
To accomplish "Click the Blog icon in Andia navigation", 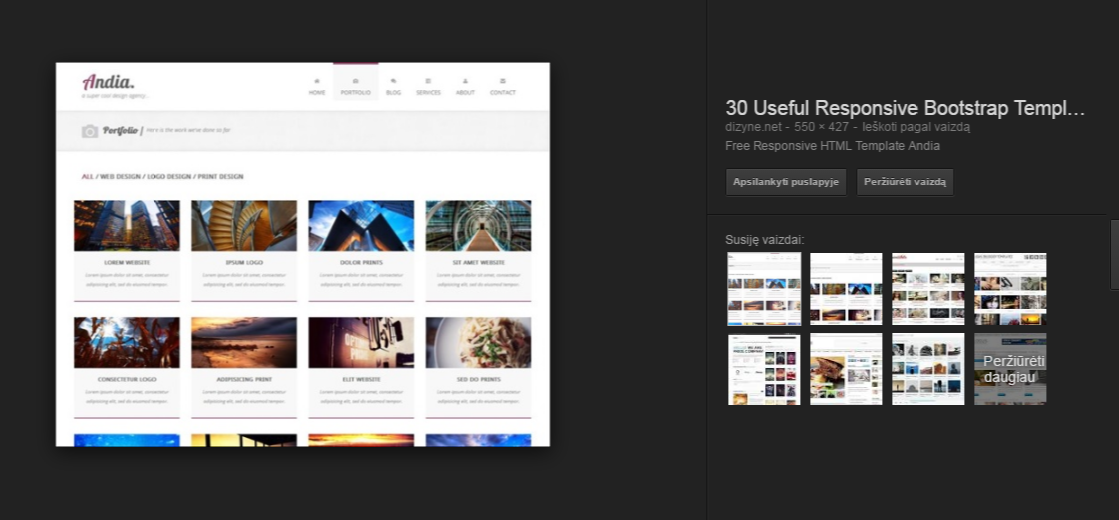I will coord(393,81).
